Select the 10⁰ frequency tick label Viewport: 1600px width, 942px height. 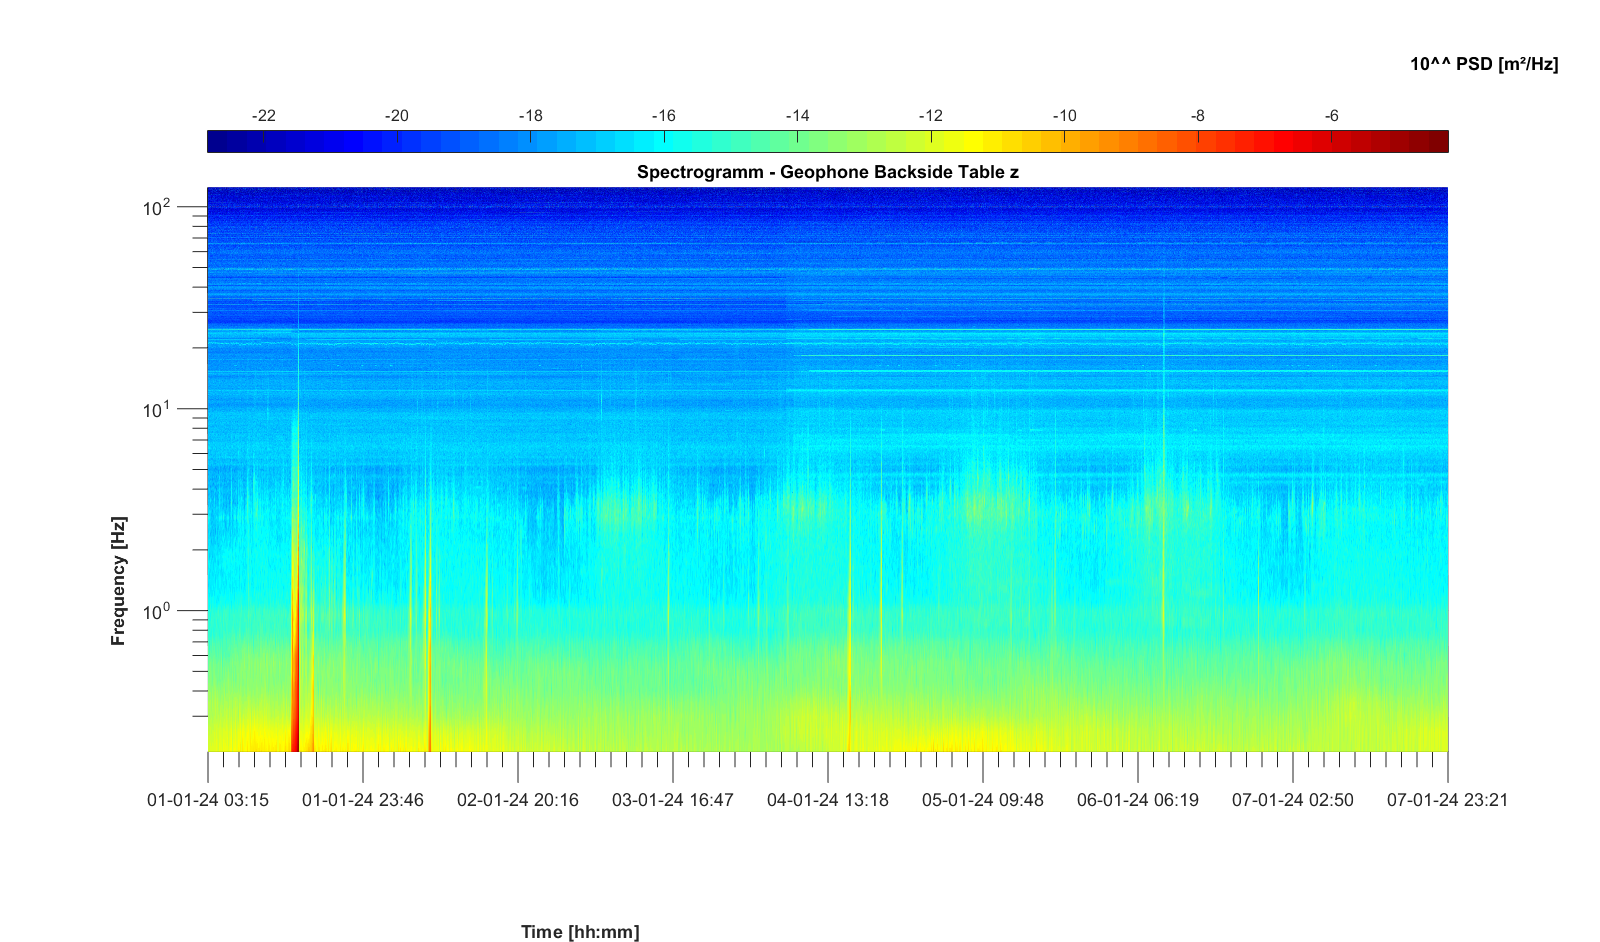[157, 611]
